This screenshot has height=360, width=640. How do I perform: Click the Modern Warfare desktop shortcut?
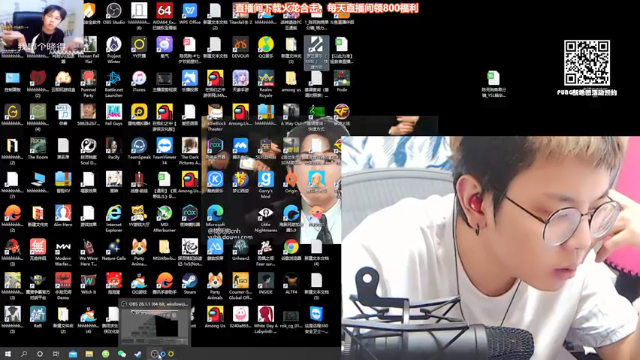pos(63,252)
